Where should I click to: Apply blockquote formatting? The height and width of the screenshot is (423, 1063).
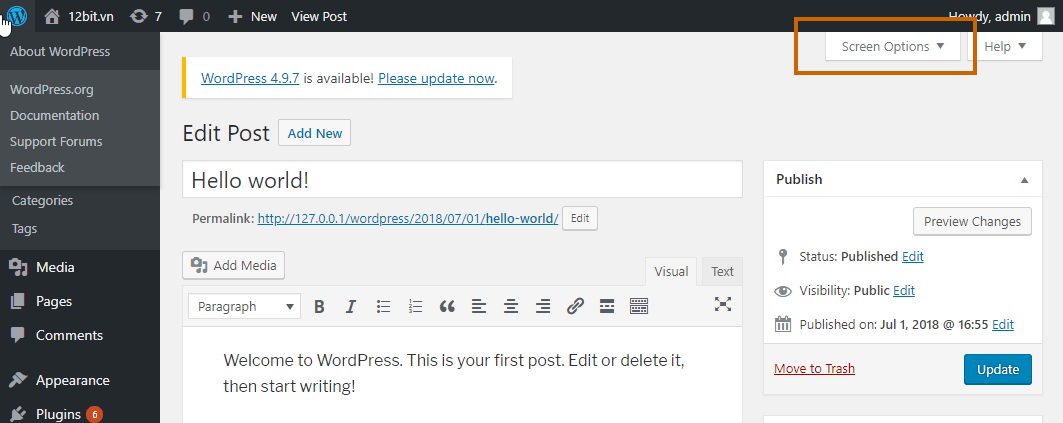pos(447,306)
